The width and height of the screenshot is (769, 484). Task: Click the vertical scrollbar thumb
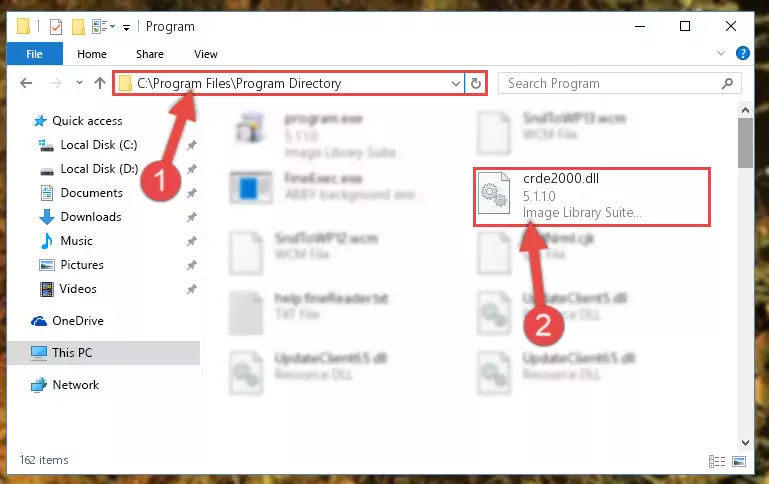pos(745,143)
